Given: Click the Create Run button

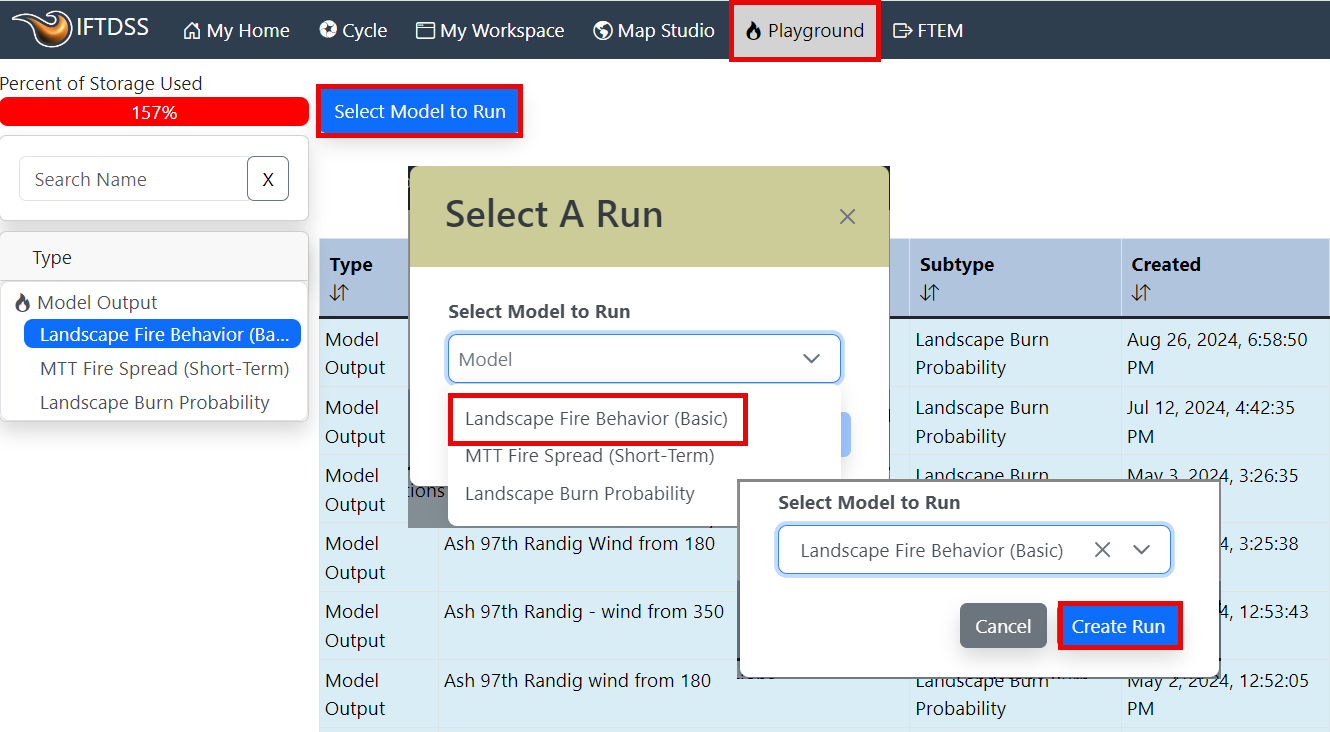Looking at the screenshot, I should pos(1119,626).
